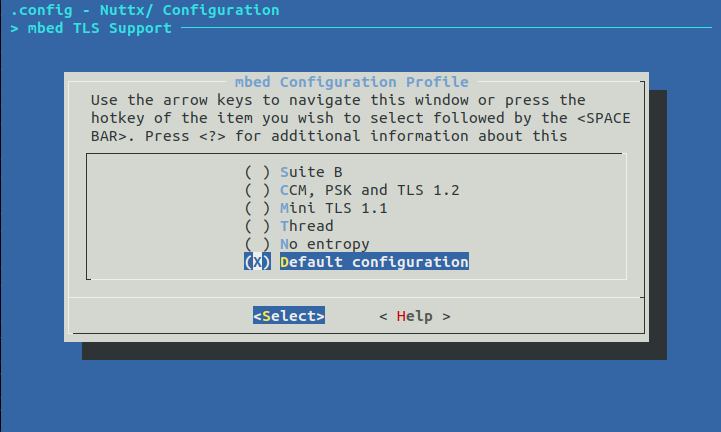This screenshot has width=721, height=432.
Task: Select CCM, PSK and TLS 1.2 radio option
Action: click(x=257, y=190)
